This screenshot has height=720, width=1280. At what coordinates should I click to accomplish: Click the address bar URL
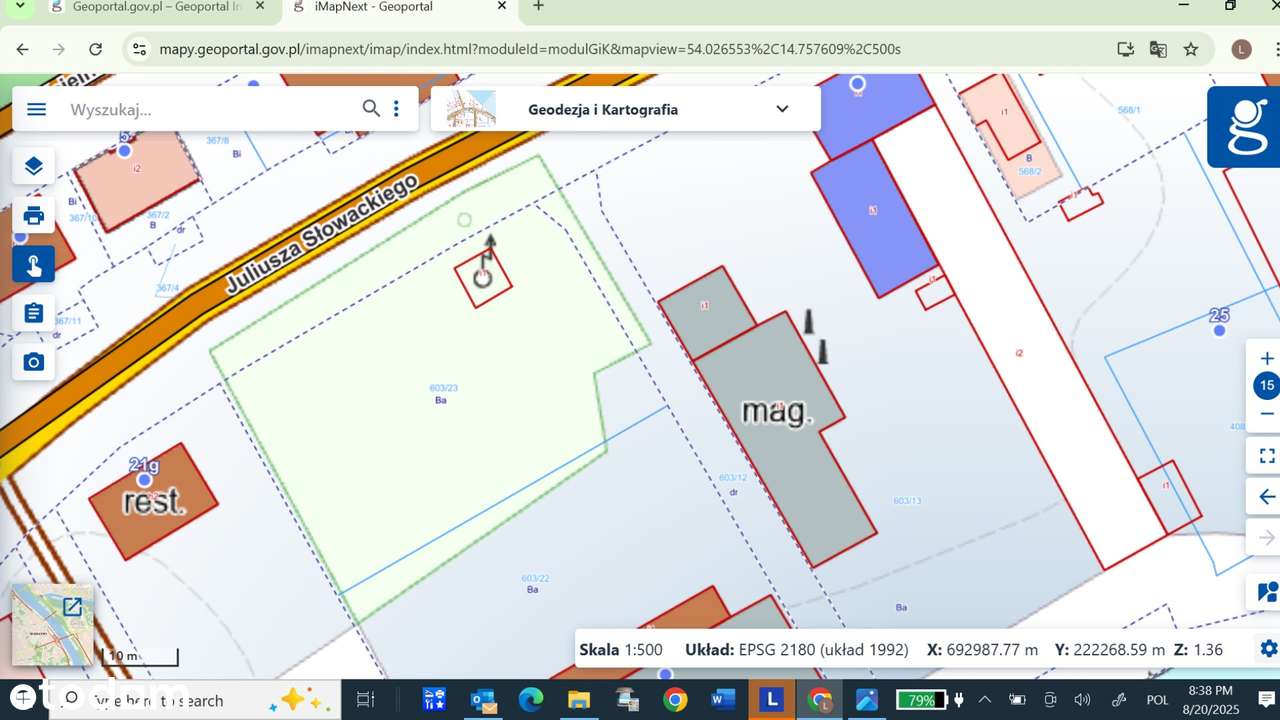point(530,49)
